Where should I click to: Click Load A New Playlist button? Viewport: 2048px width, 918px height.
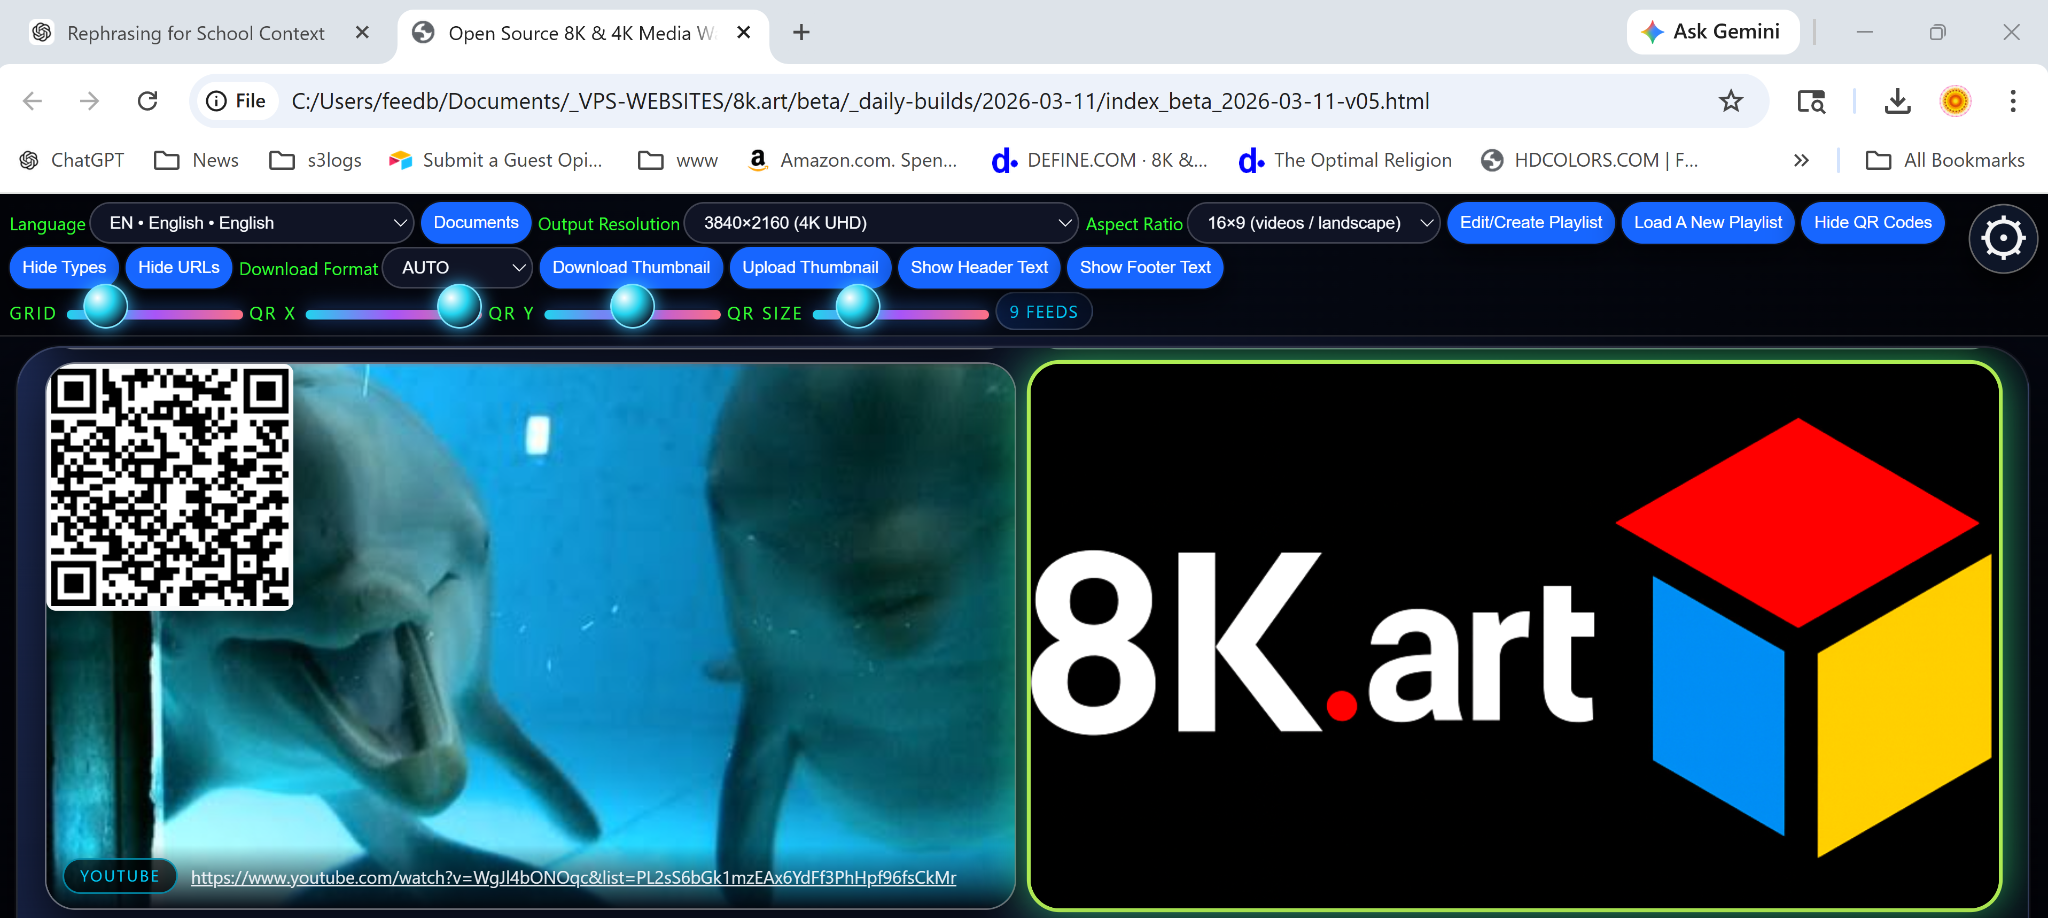coord(1708,223)
